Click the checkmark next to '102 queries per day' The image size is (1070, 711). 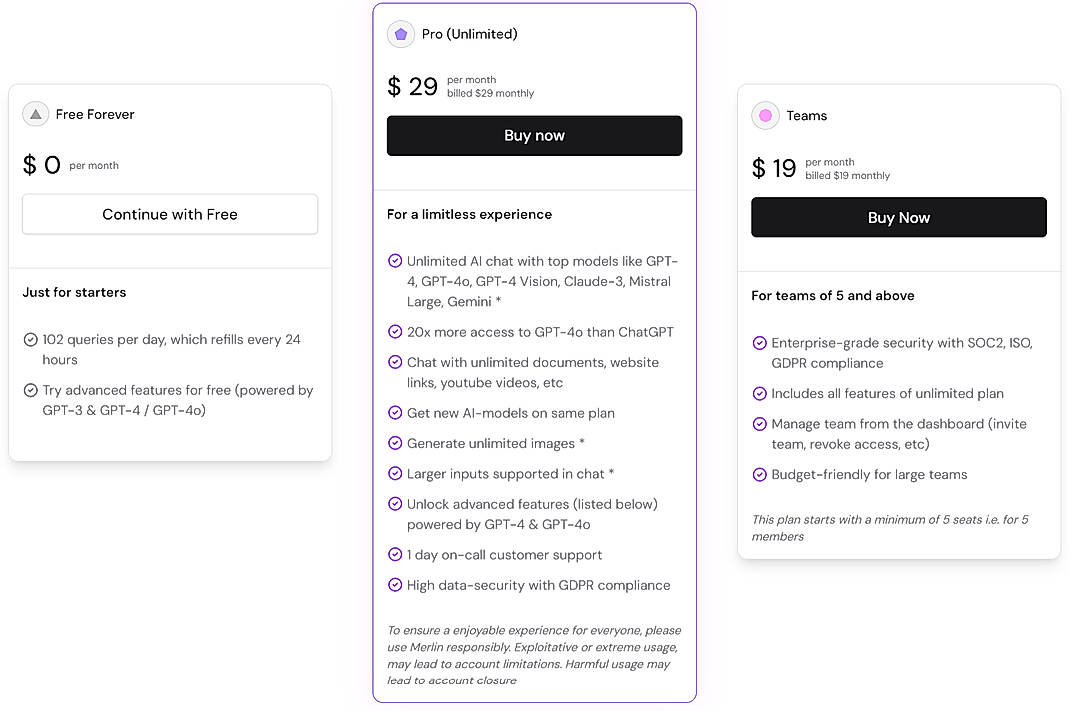[x=31, y=340]
